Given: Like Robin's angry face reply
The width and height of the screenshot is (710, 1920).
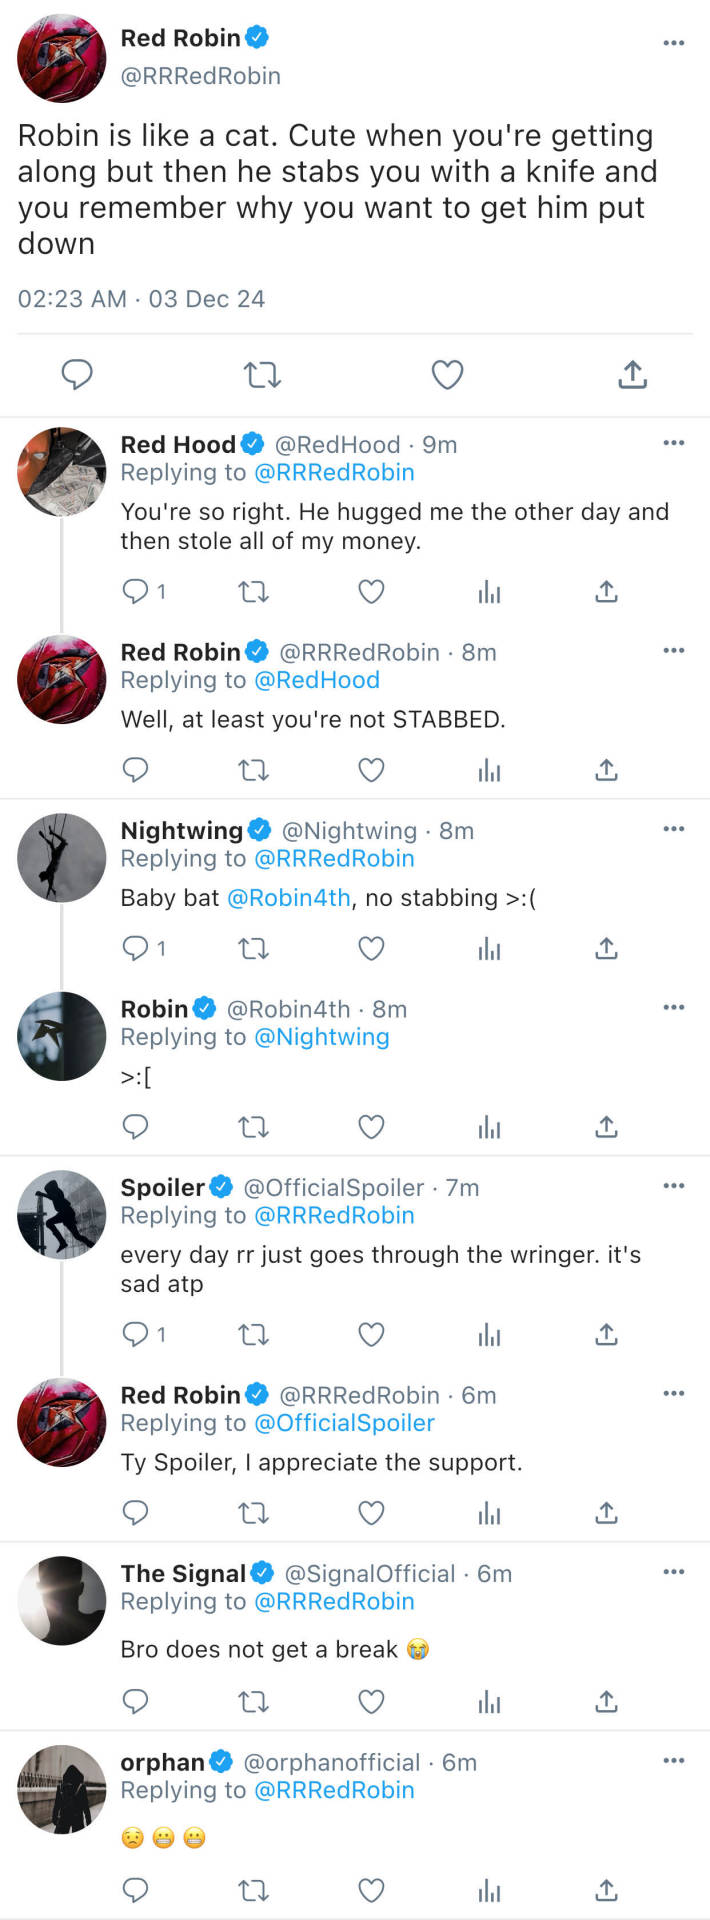Looking at the screenshot, I should coord(371,1127).
